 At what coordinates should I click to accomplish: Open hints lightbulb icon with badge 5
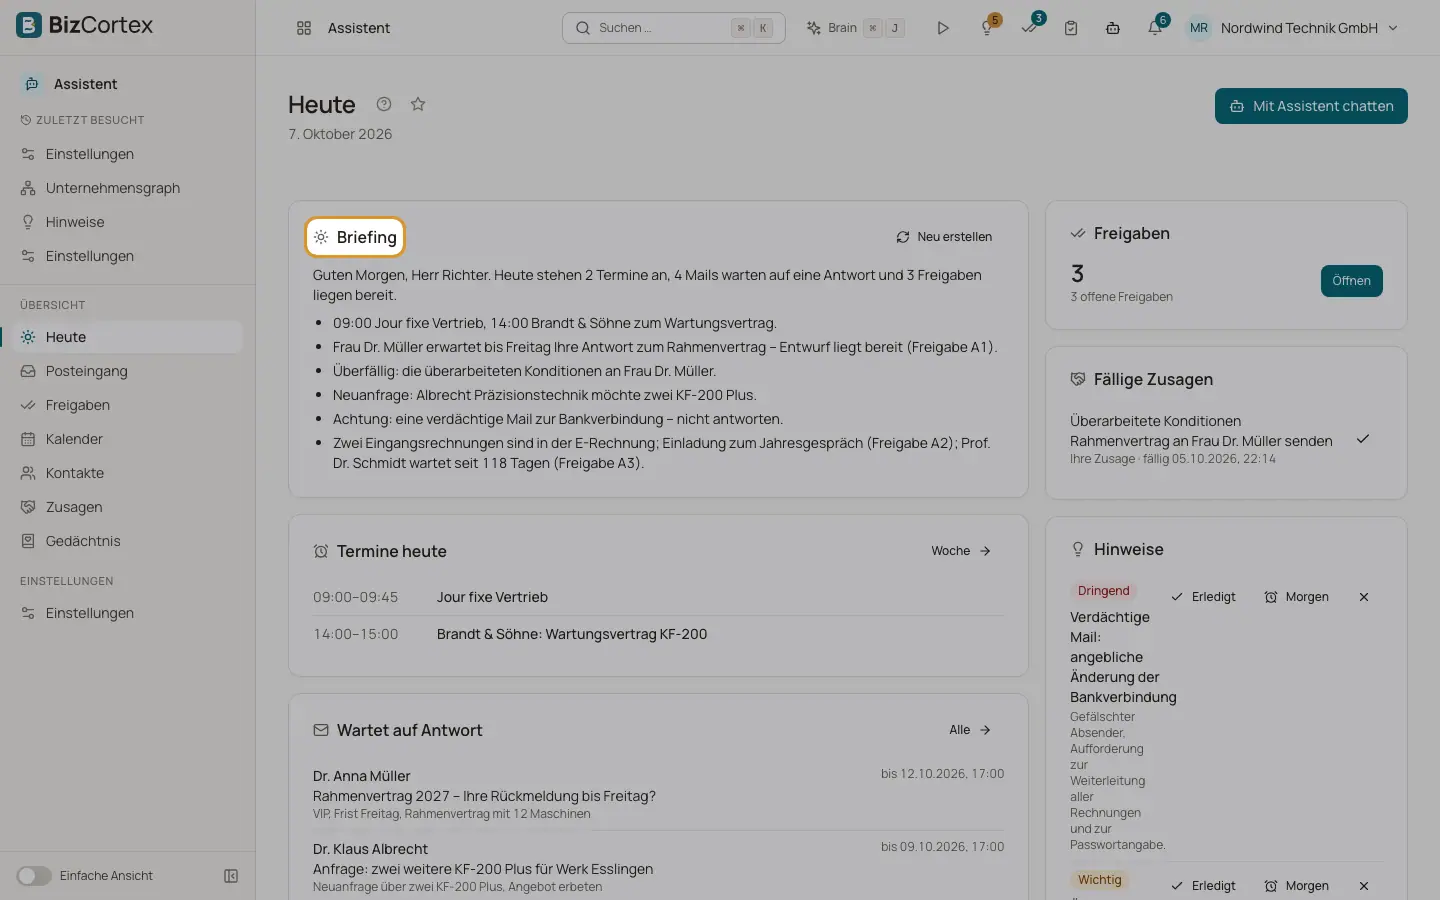pos(987,28)
